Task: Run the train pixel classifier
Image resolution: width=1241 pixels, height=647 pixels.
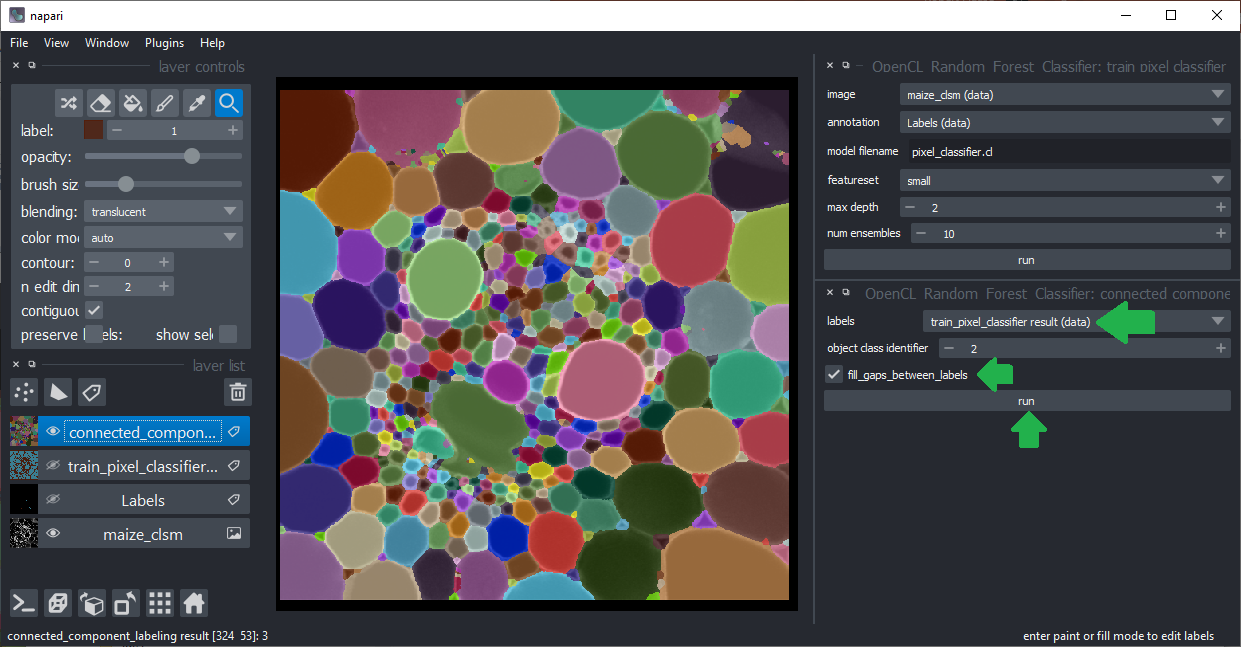Action: [1026, 260]
